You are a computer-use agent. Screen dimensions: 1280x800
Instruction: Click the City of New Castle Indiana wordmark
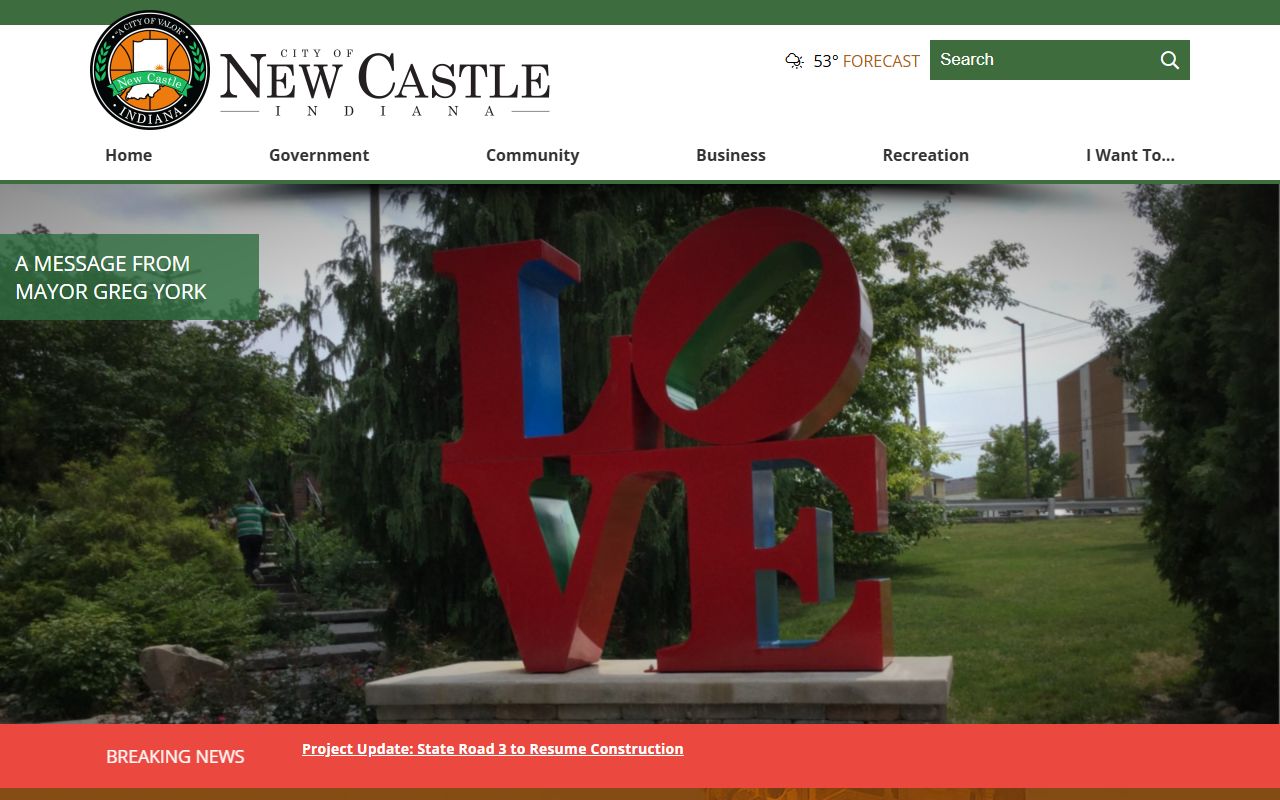(x=385, y=82)
